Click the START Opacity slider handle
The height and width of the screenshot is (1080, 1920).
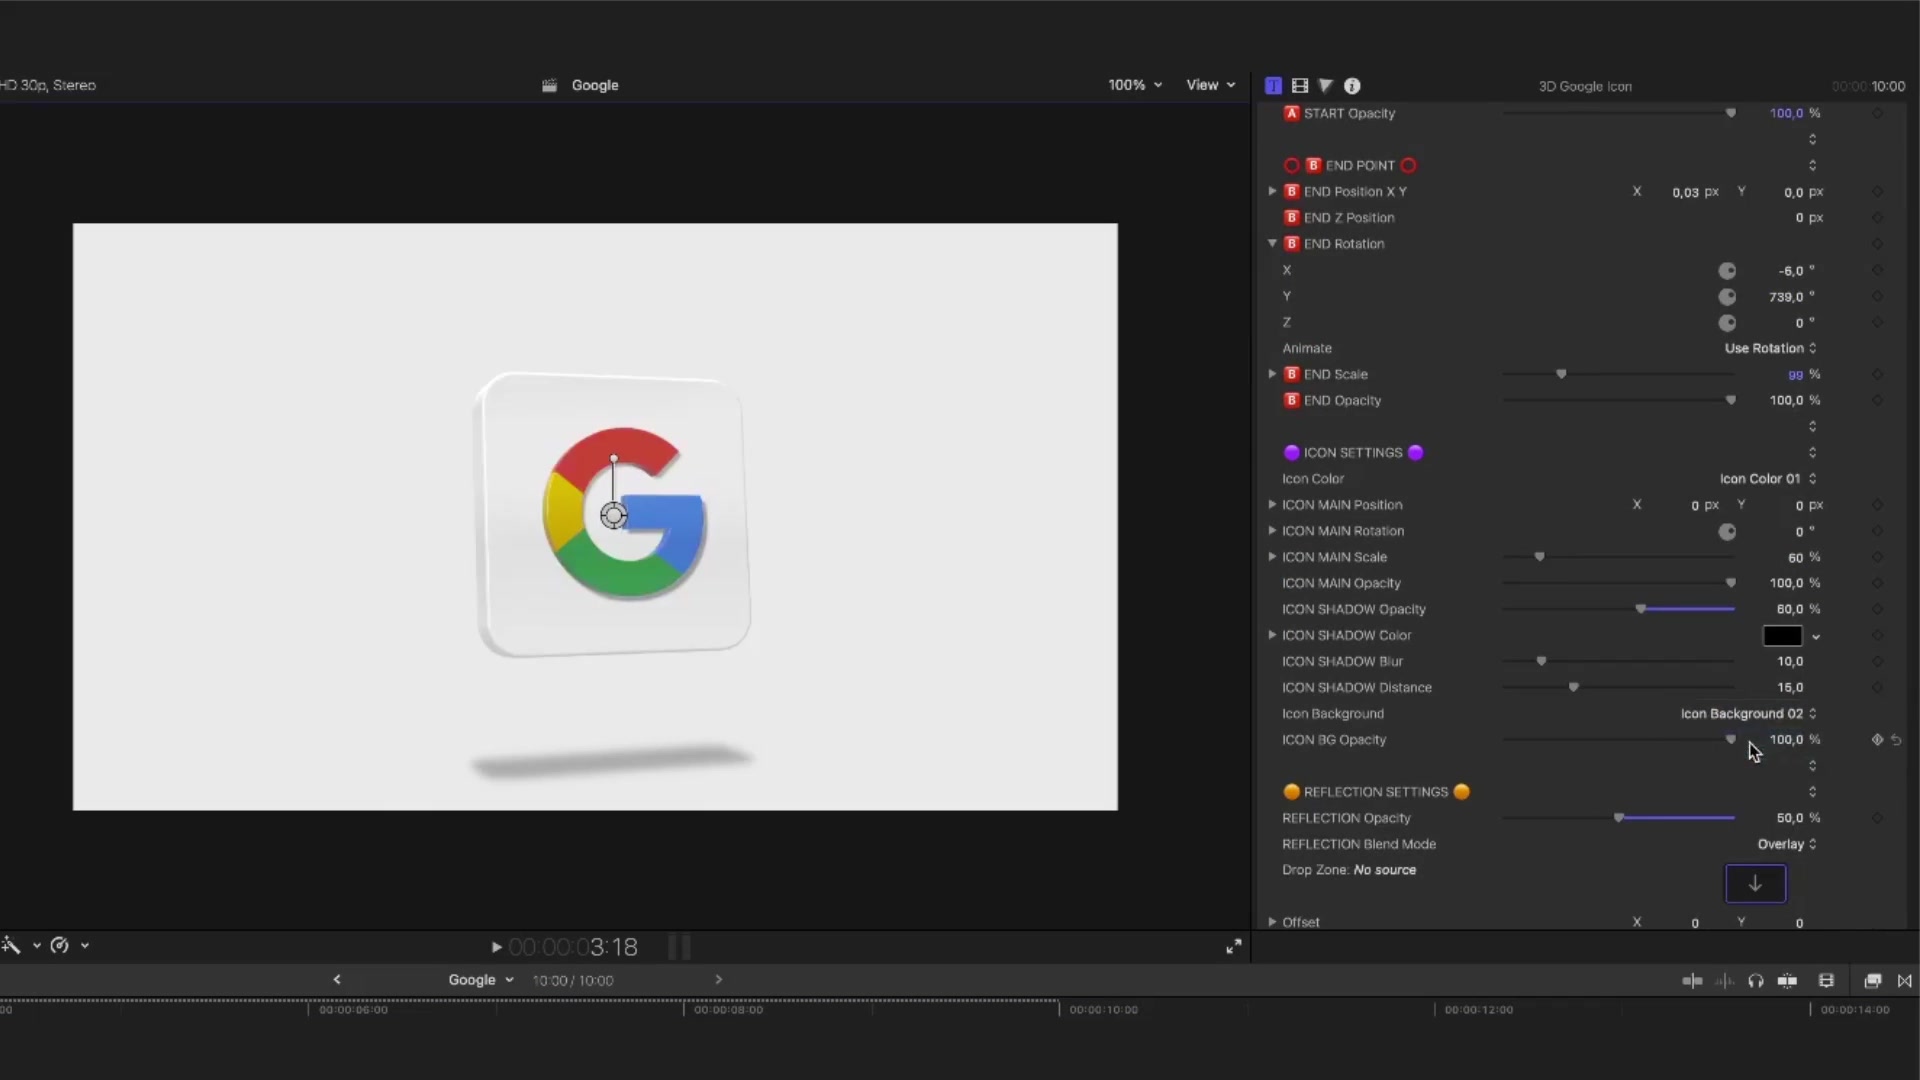point(1731,113)
